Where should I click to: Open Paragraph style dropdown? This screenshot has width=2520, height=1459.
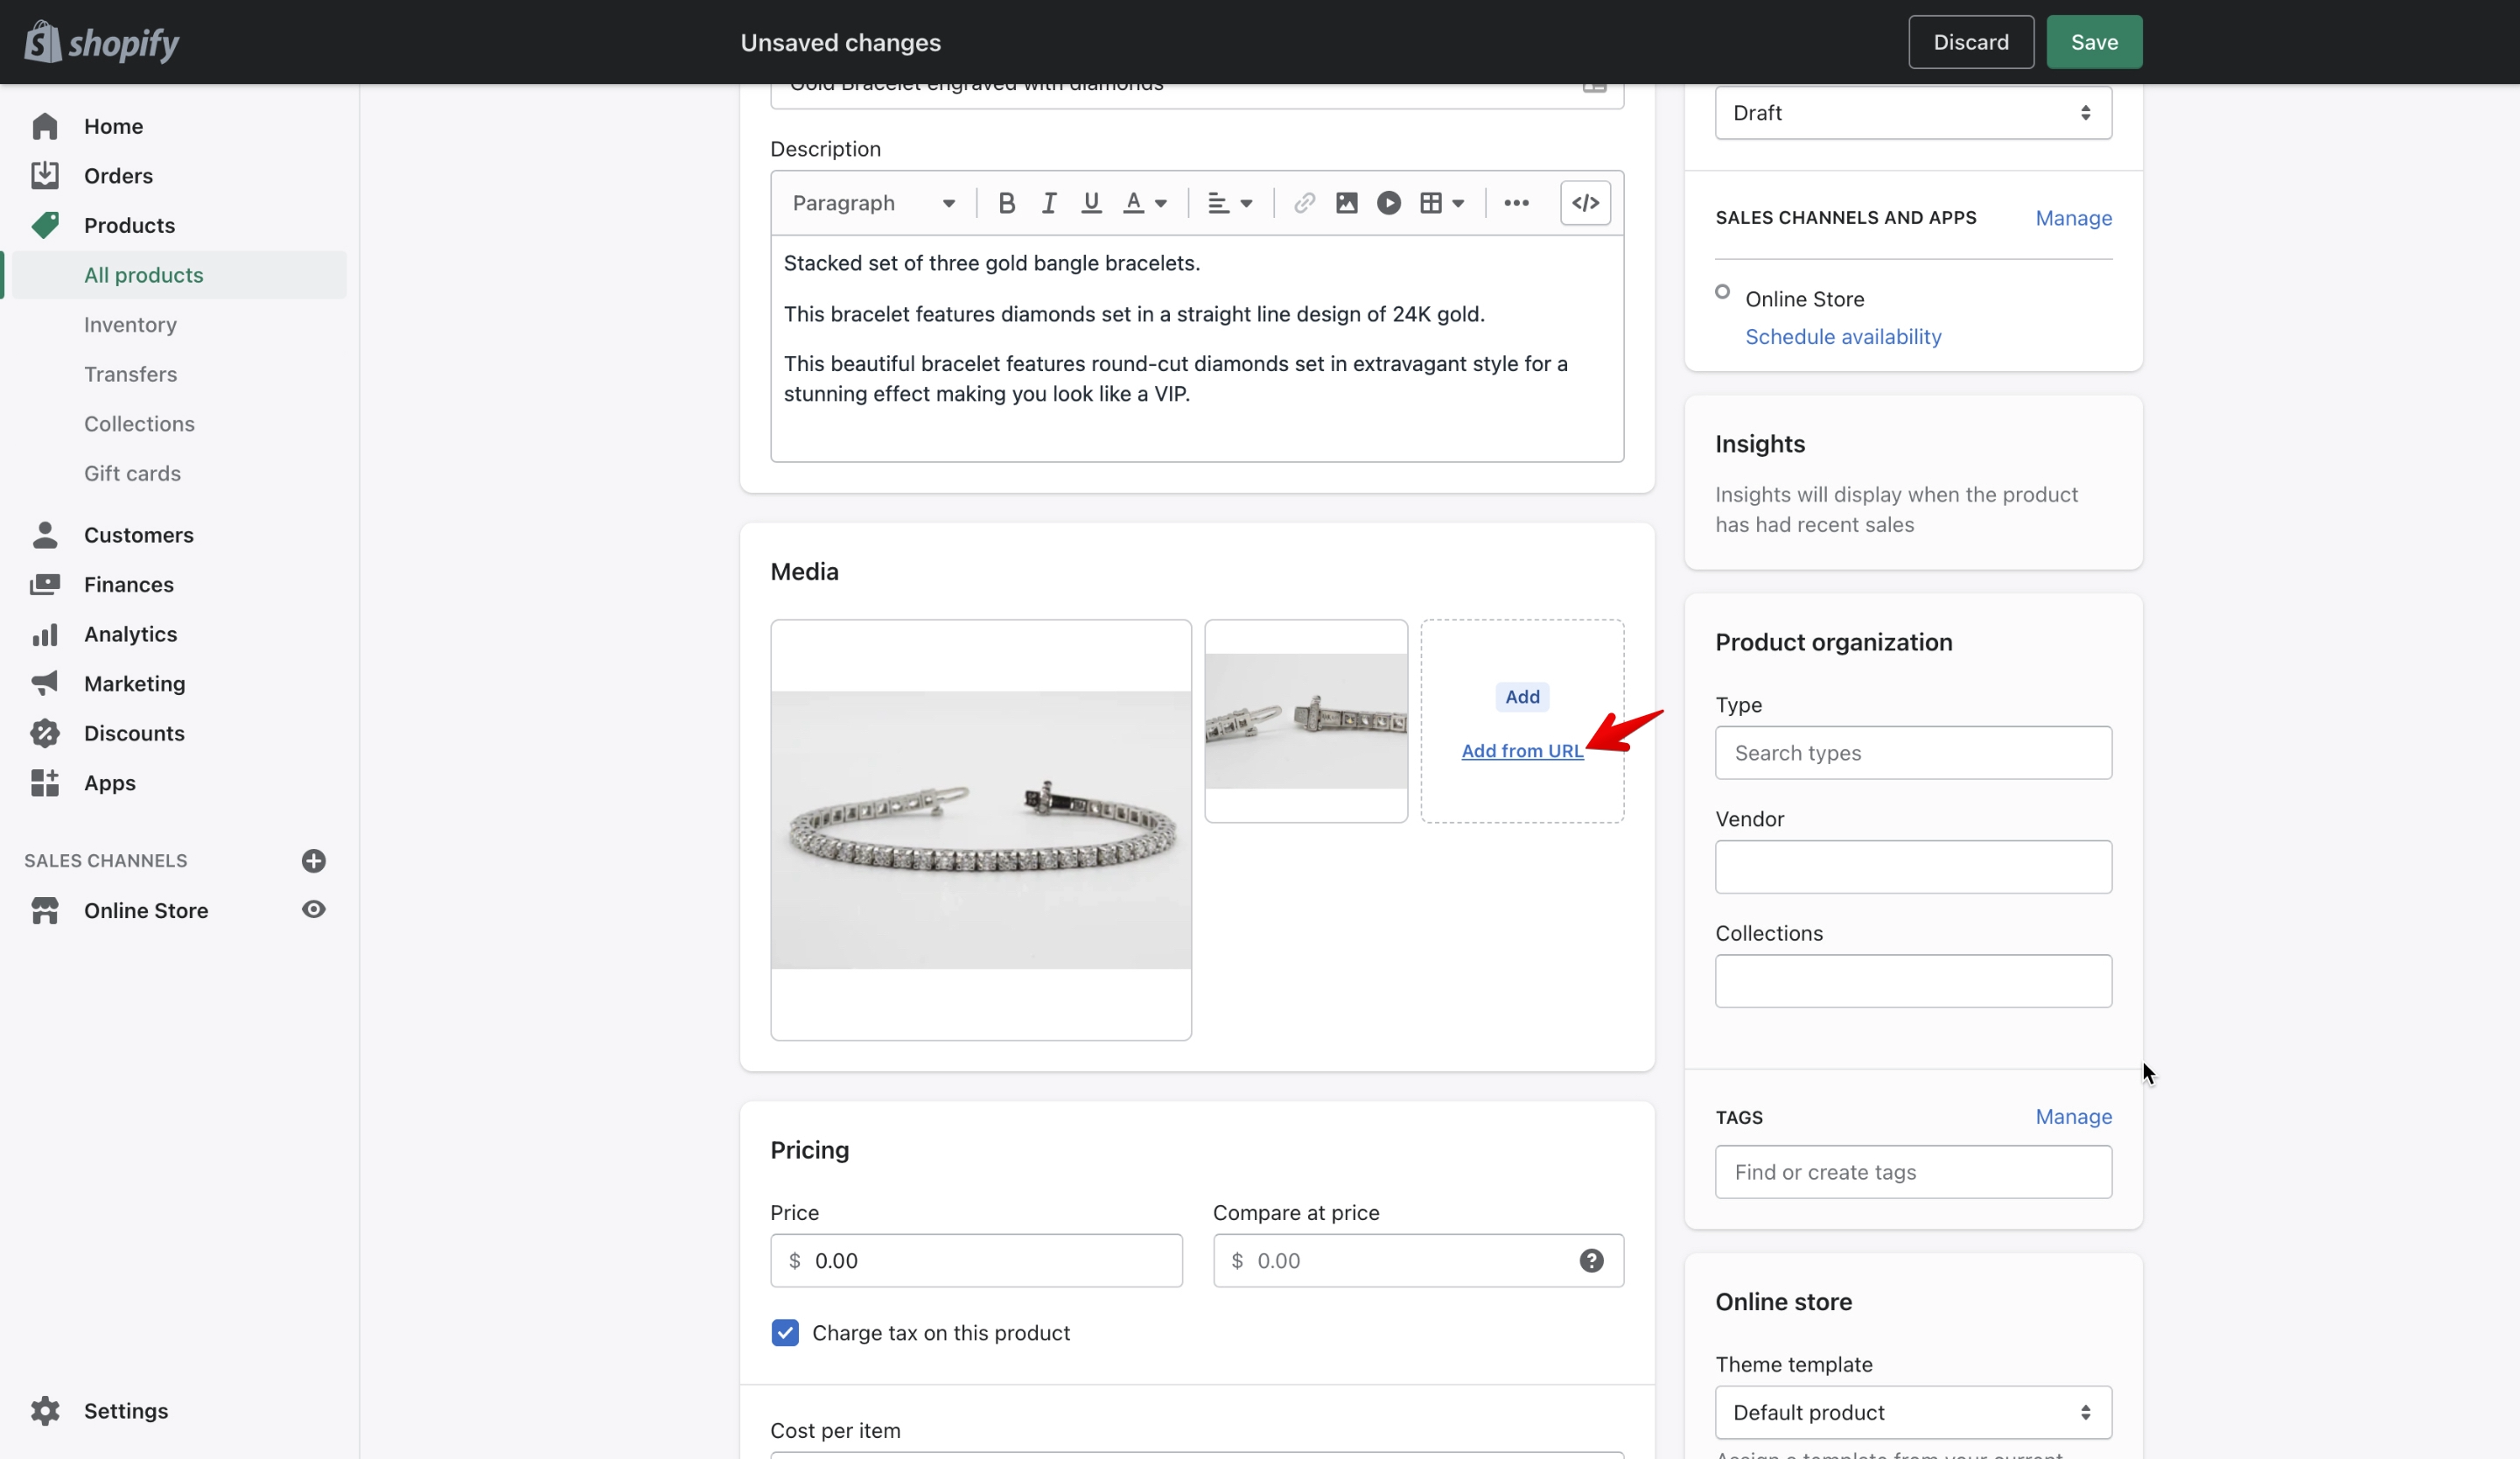[x=873, y=203]
